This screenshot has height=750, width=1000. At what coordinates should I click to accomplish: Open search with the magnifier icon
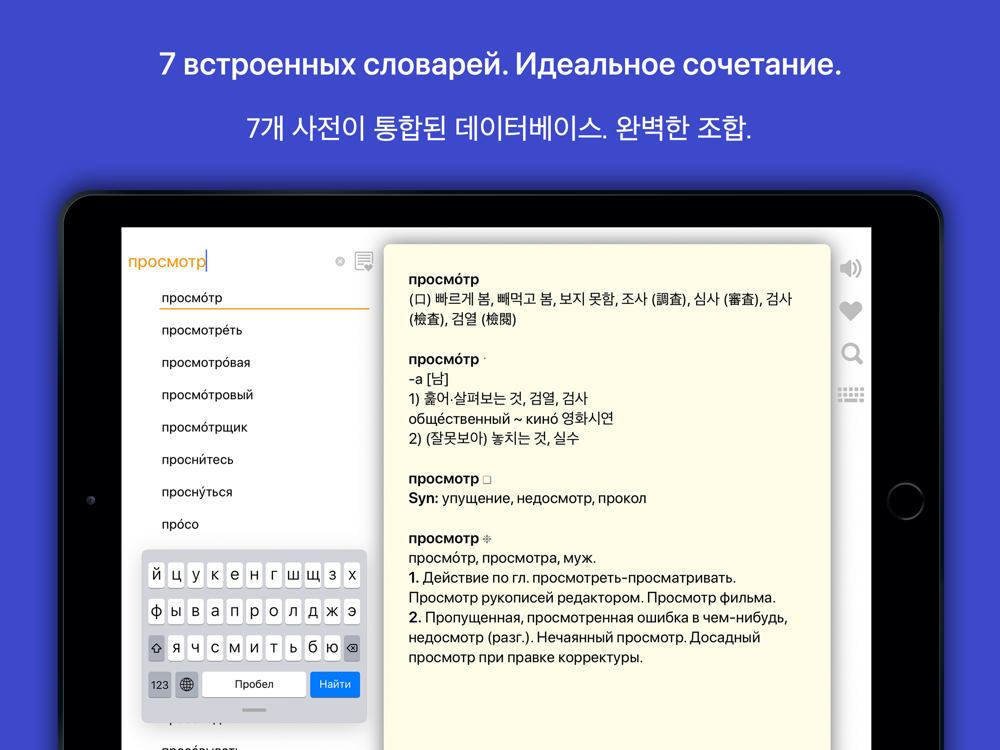(x=851, y=353)
